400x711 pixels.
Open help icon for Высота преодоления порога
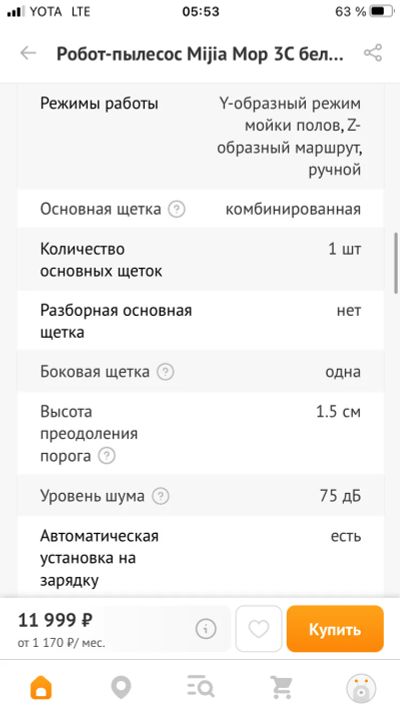[107, 456]
